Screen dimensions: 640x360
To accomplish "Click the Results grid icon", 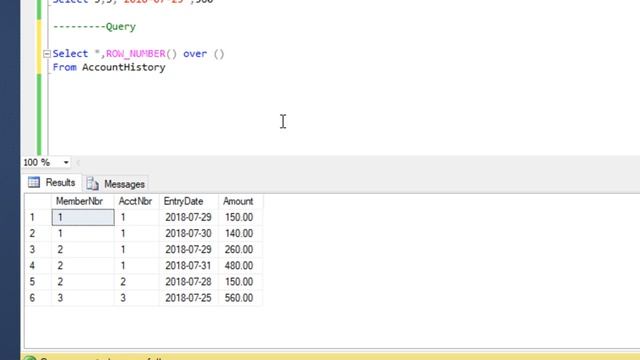I will tap(34, 182).
